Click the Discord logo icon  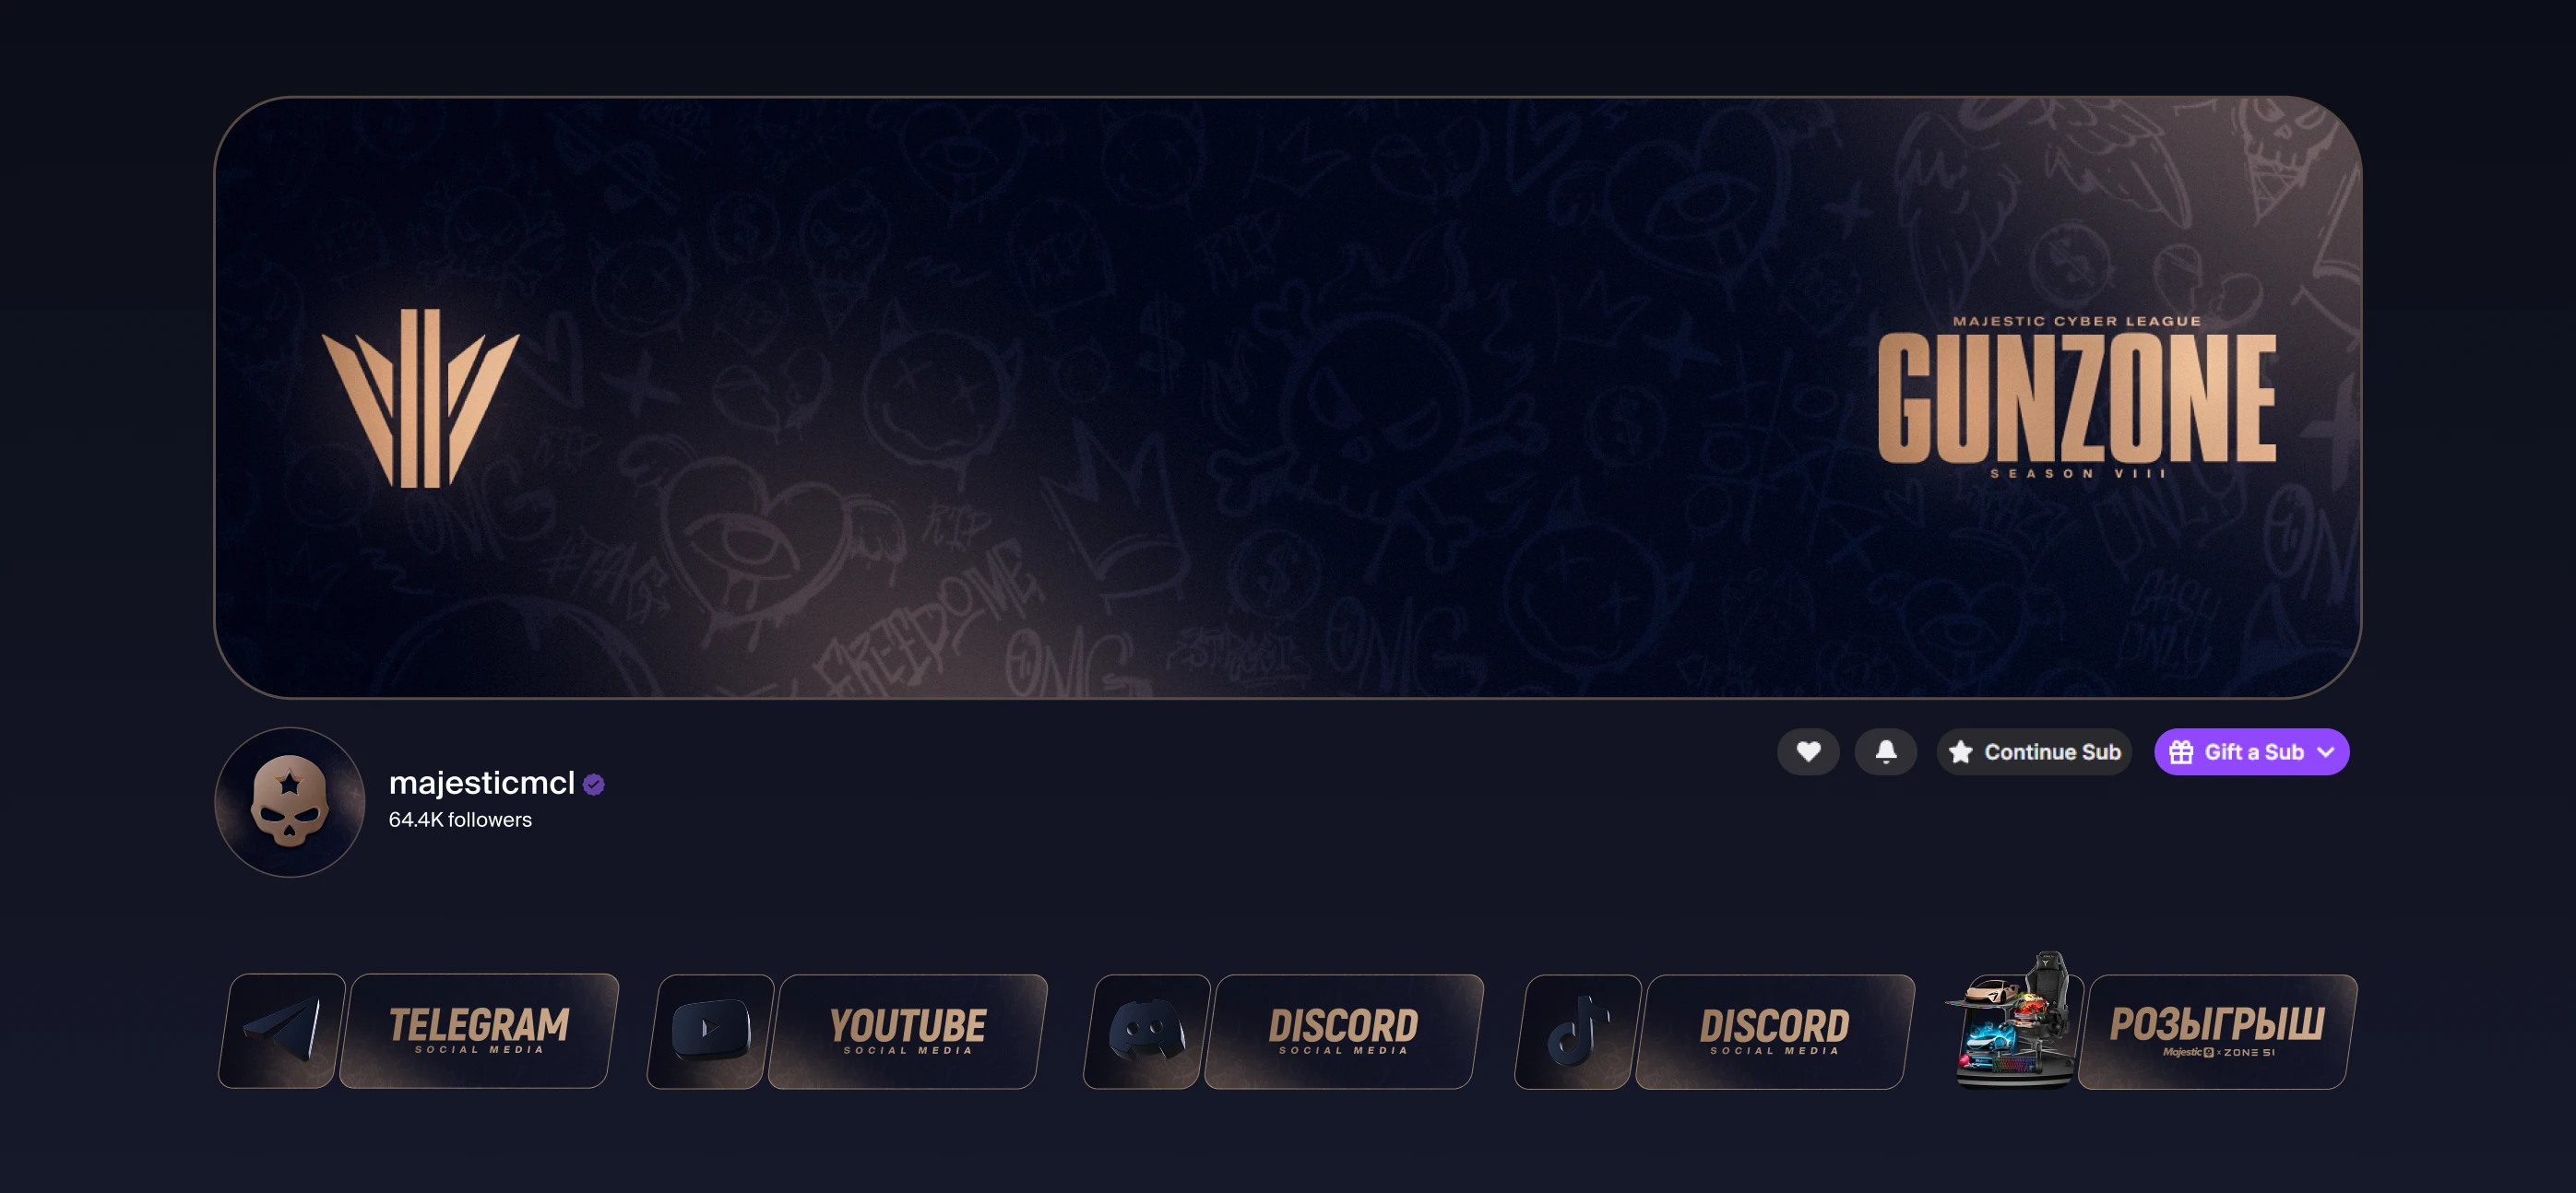(x=1147, y=1031)
